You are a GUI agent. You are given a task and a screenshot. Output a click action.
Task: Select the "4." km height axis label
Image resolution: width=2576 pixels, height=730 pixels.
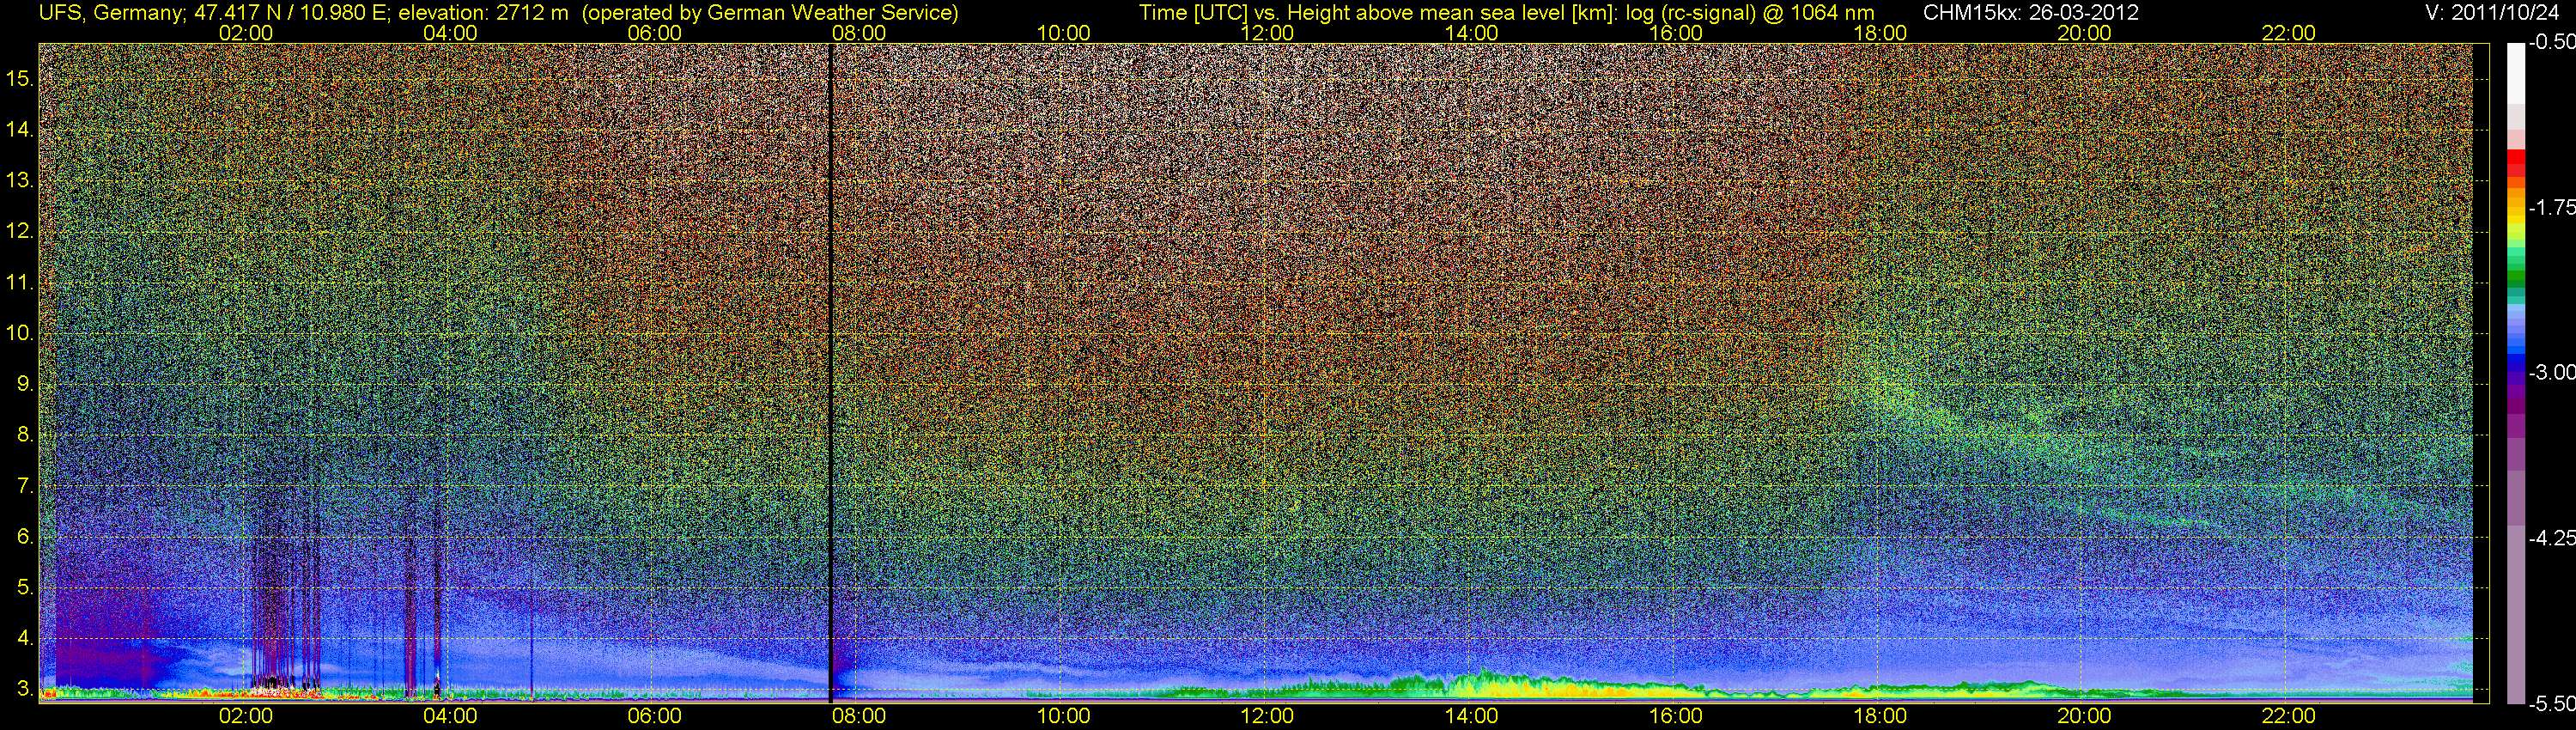click(26, 638)
